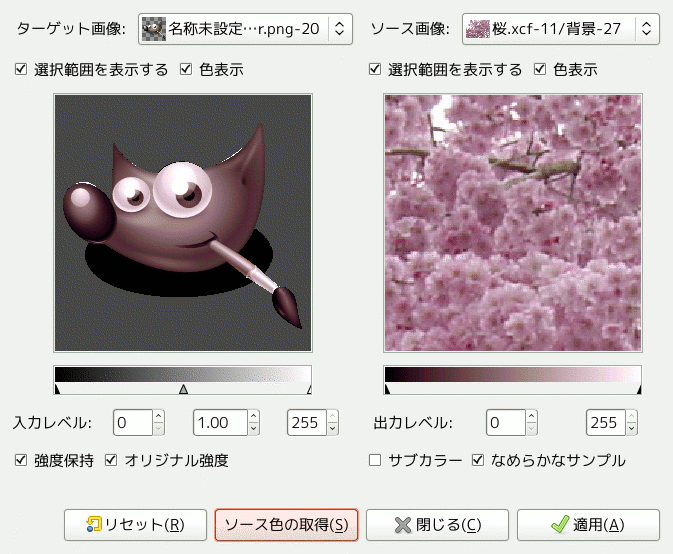Select the white input level triangle
The width and height of the screenshot is (673, 554).
309,389
